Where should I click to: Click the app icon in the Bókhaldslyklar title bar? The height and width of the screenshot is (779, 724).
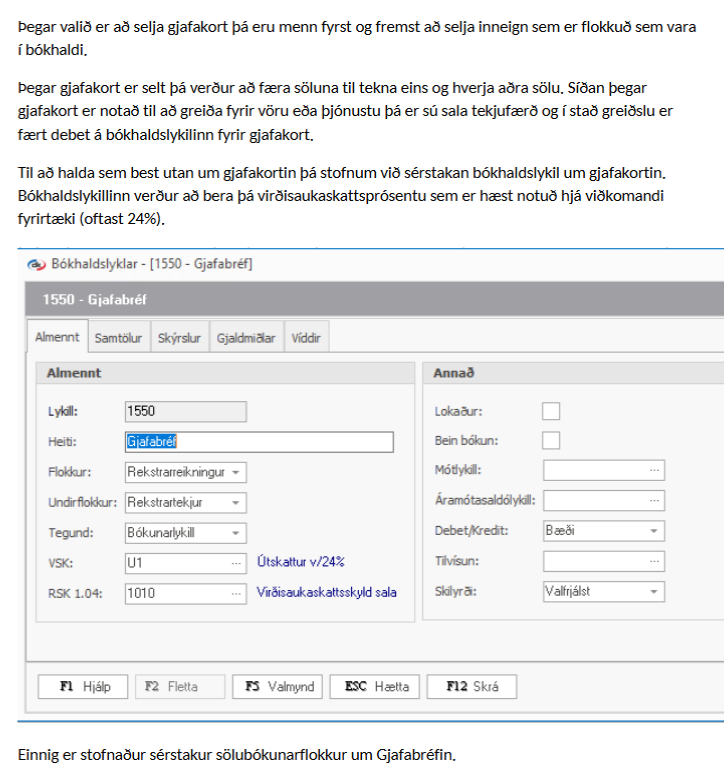37,264
